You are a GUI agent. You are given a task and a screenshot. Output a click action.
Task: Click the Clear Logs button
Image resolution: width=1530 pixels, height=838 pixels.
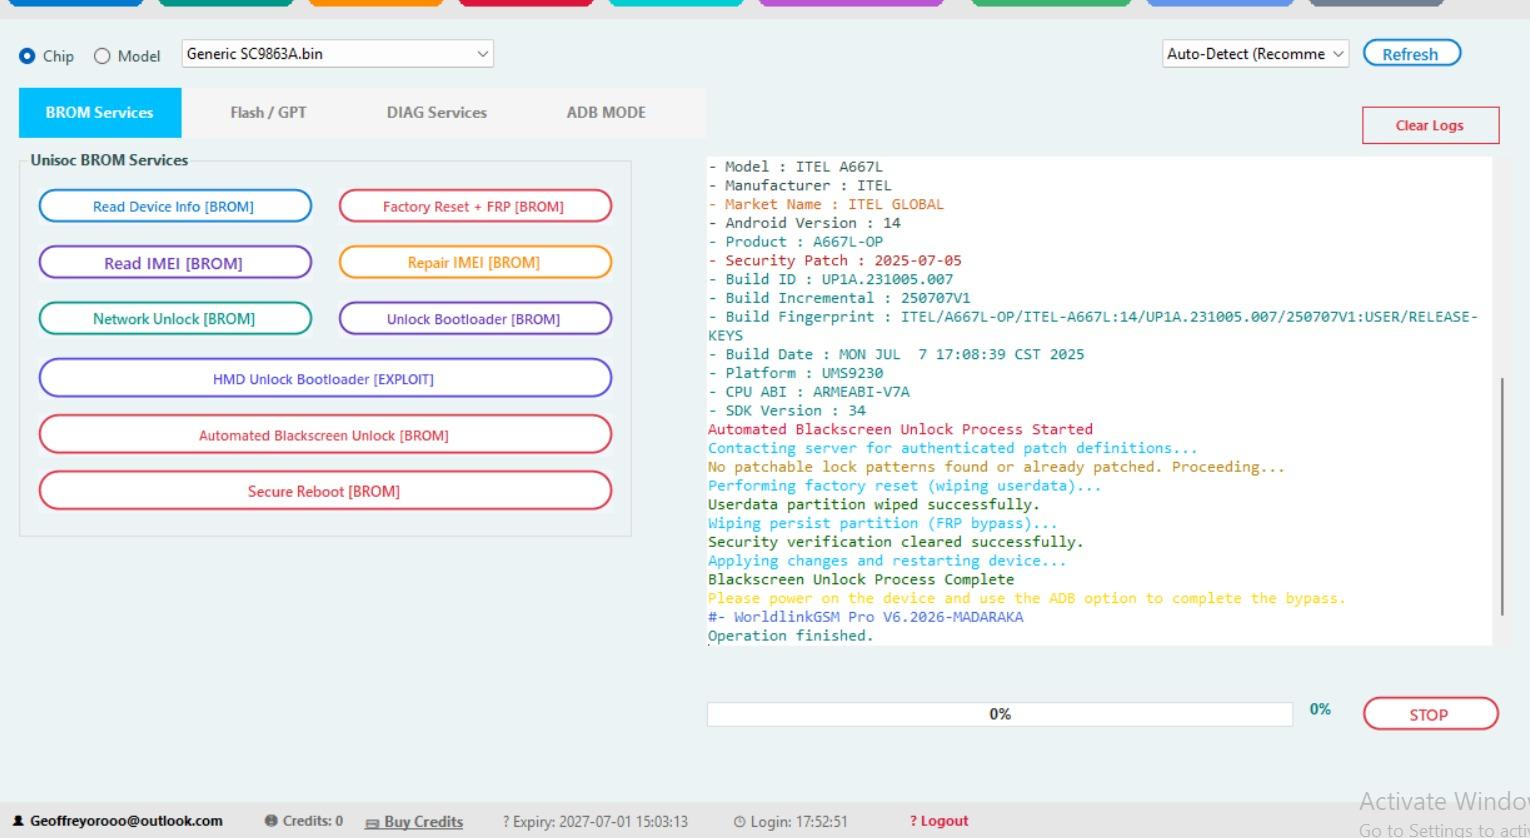(1430, 125)
